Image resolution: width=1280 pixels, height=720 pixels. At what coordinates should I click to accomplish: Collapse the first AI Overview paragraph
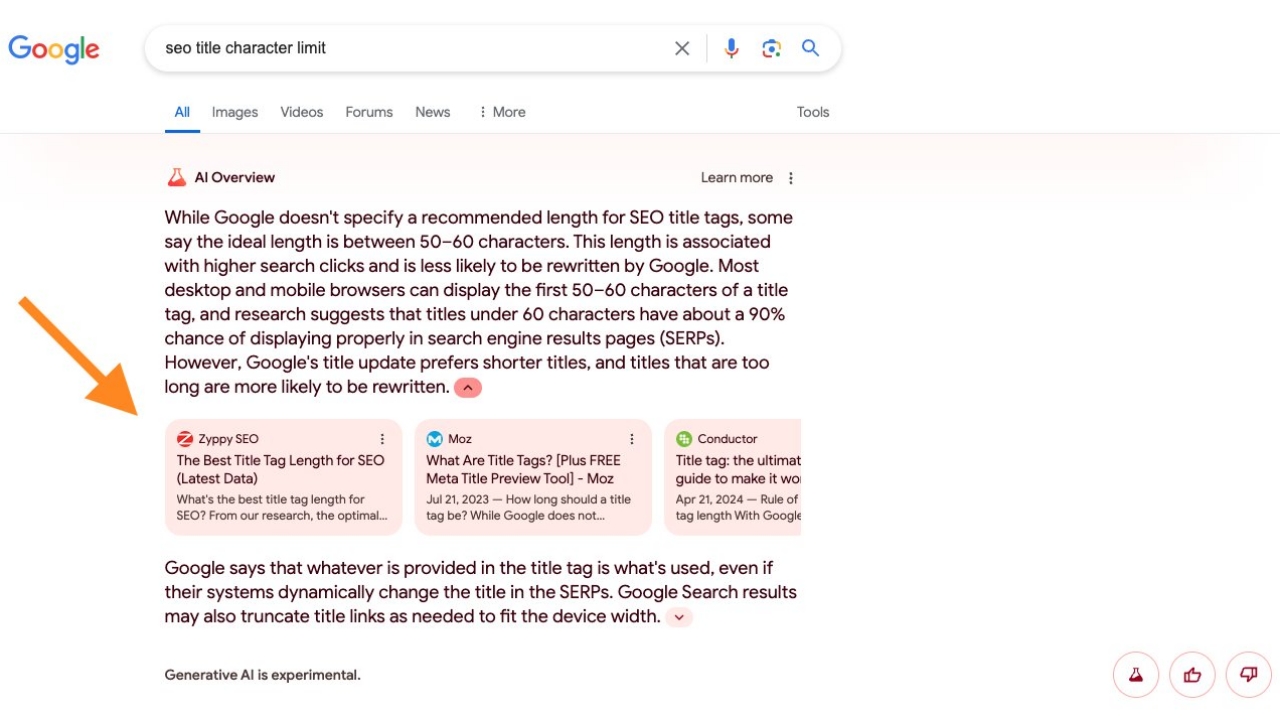(467, 387)
